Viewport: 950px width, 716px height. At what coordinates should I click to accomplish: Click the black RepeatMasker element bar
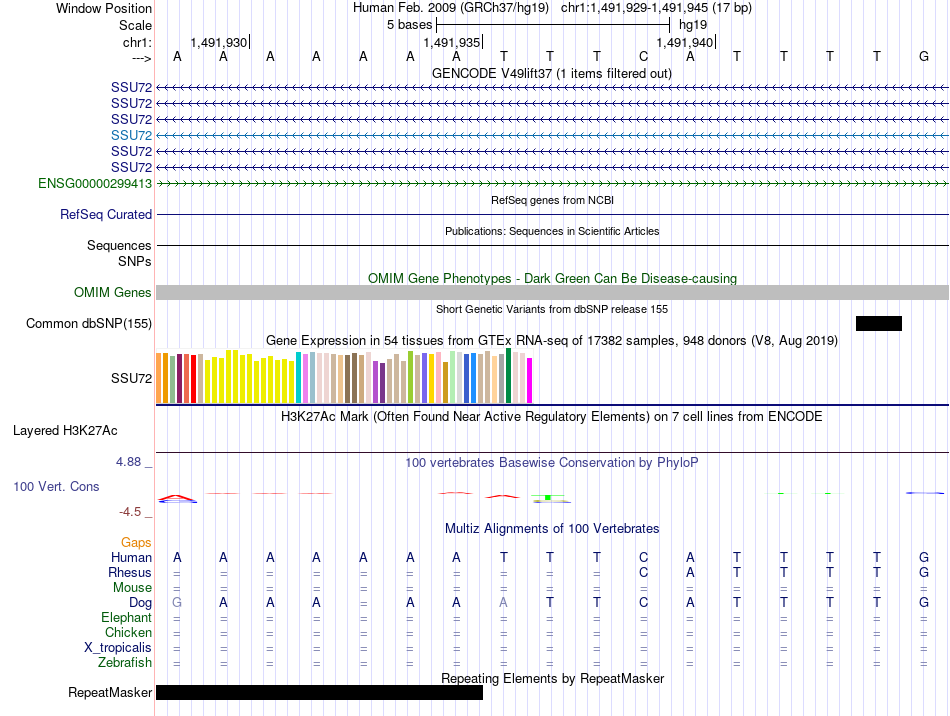click(x=319, y=692)
